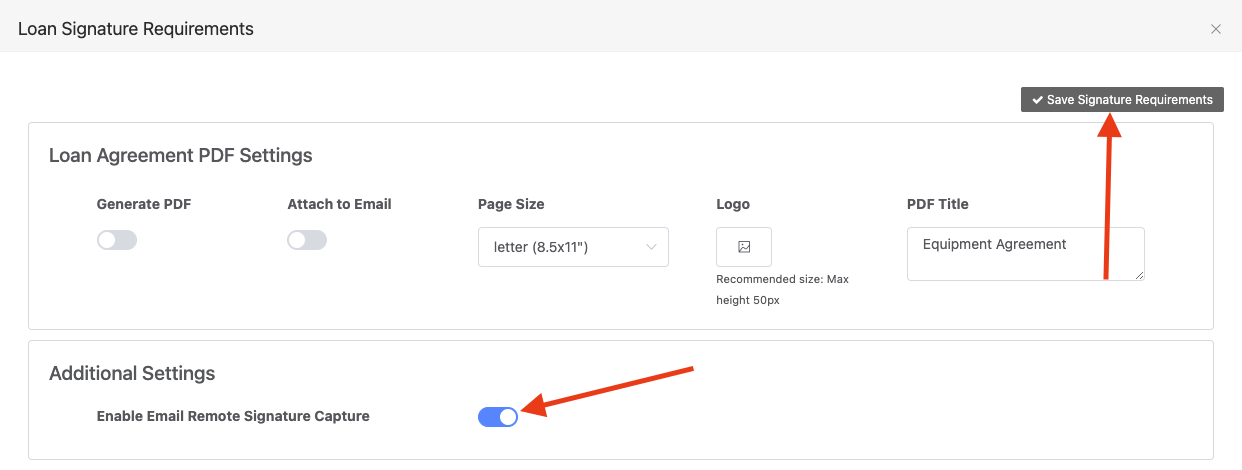Click the checkmark icon on the Save button
Screen dimensions: 1242x470
pyautogui.click(x=1038, y=100)
